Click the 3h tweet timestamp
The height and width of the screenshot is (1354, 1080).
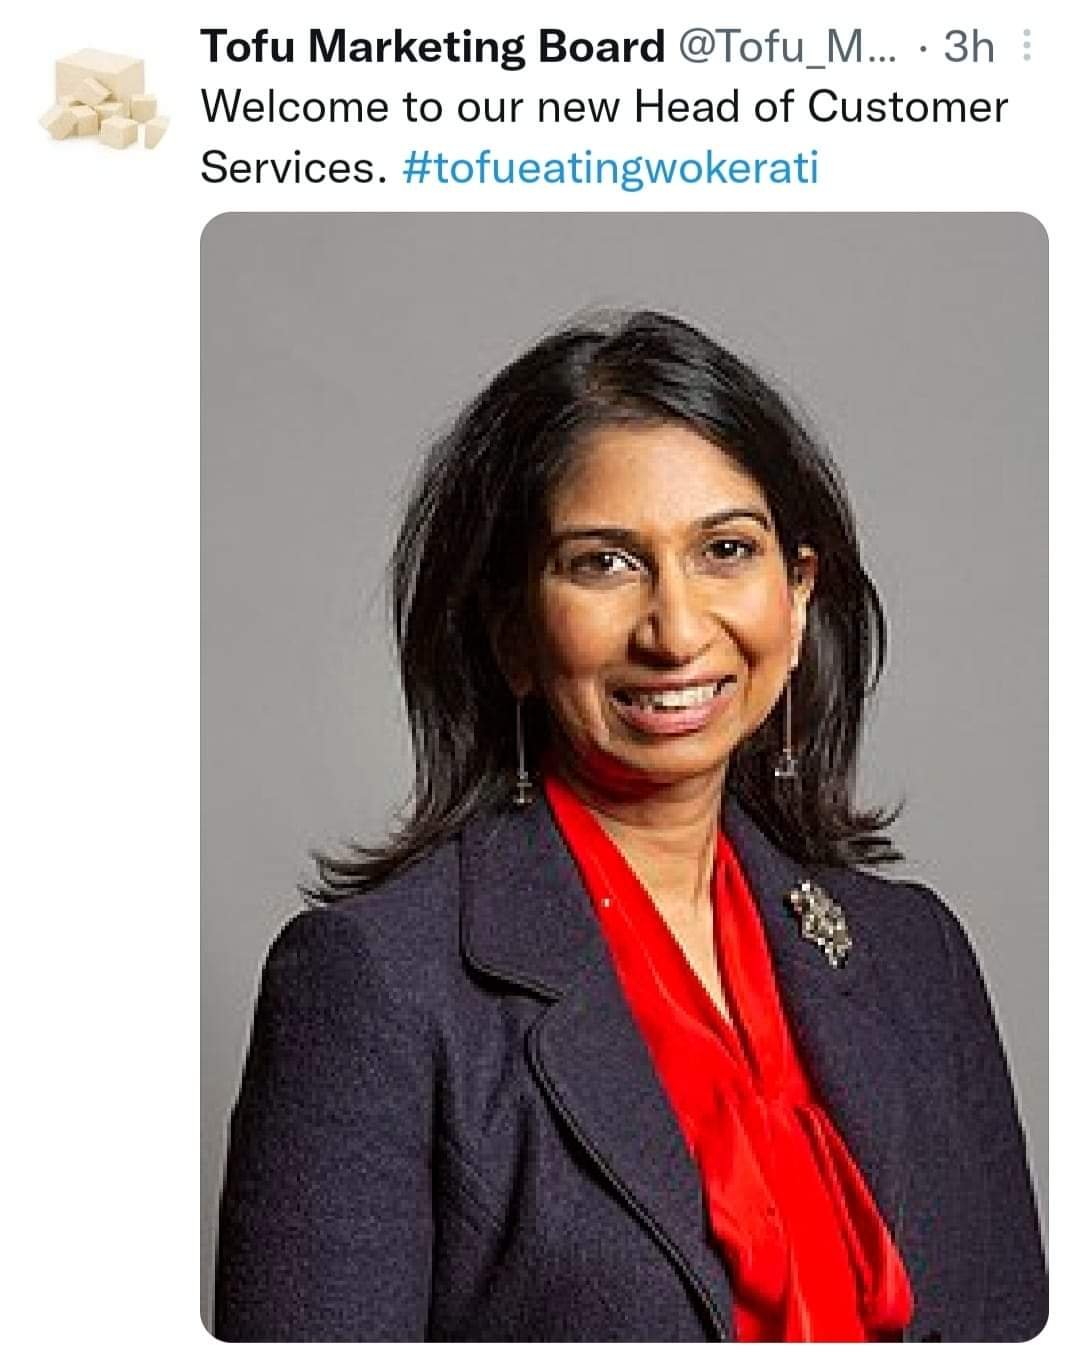969,47
